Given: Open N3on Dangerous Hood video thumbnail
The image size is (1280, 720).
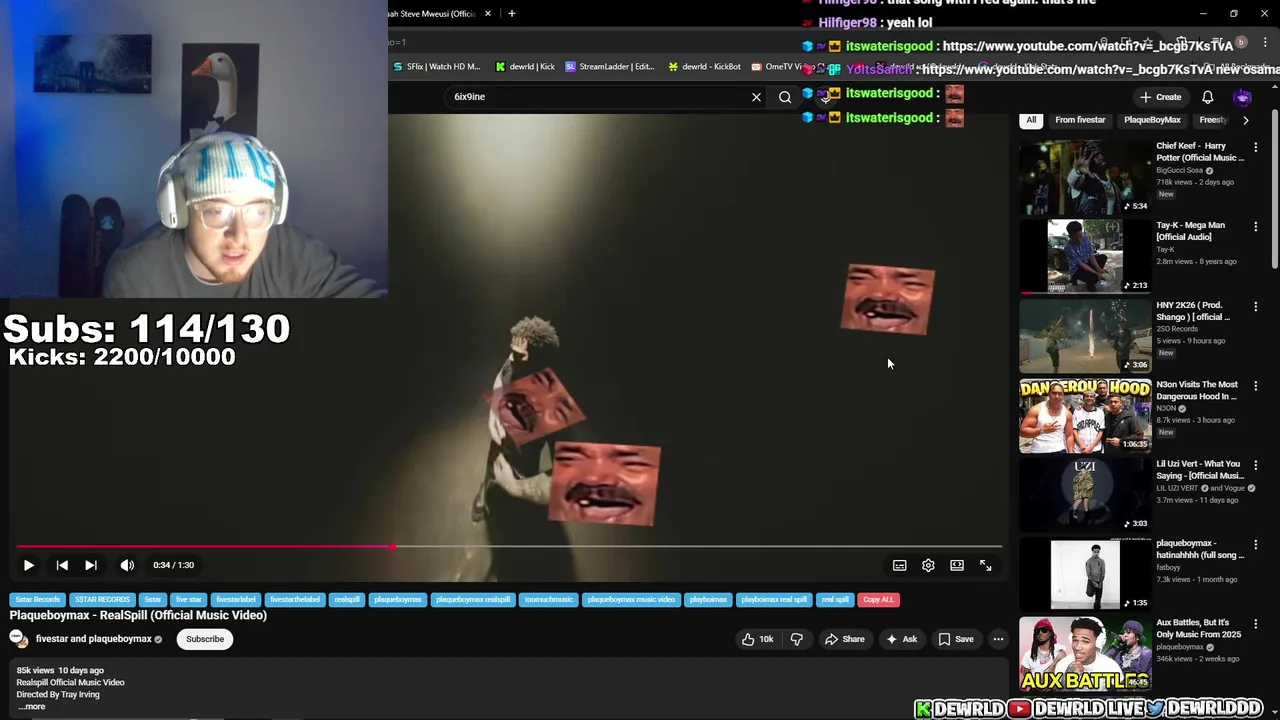Looking at the screenshot, I should (x=1085, y=416).
